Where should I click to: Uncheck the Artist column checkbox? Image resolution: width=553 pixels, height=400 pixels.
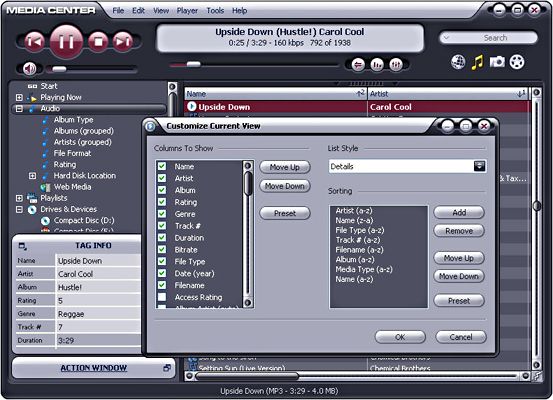coord(162,178)
